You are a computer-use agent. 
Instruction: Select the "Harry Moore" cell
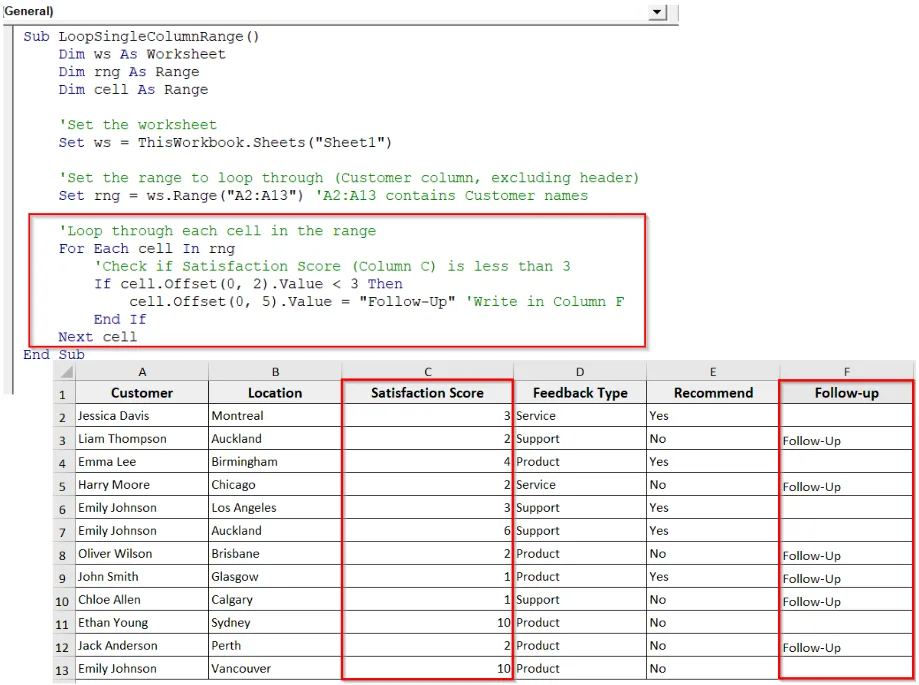point(142,485)
